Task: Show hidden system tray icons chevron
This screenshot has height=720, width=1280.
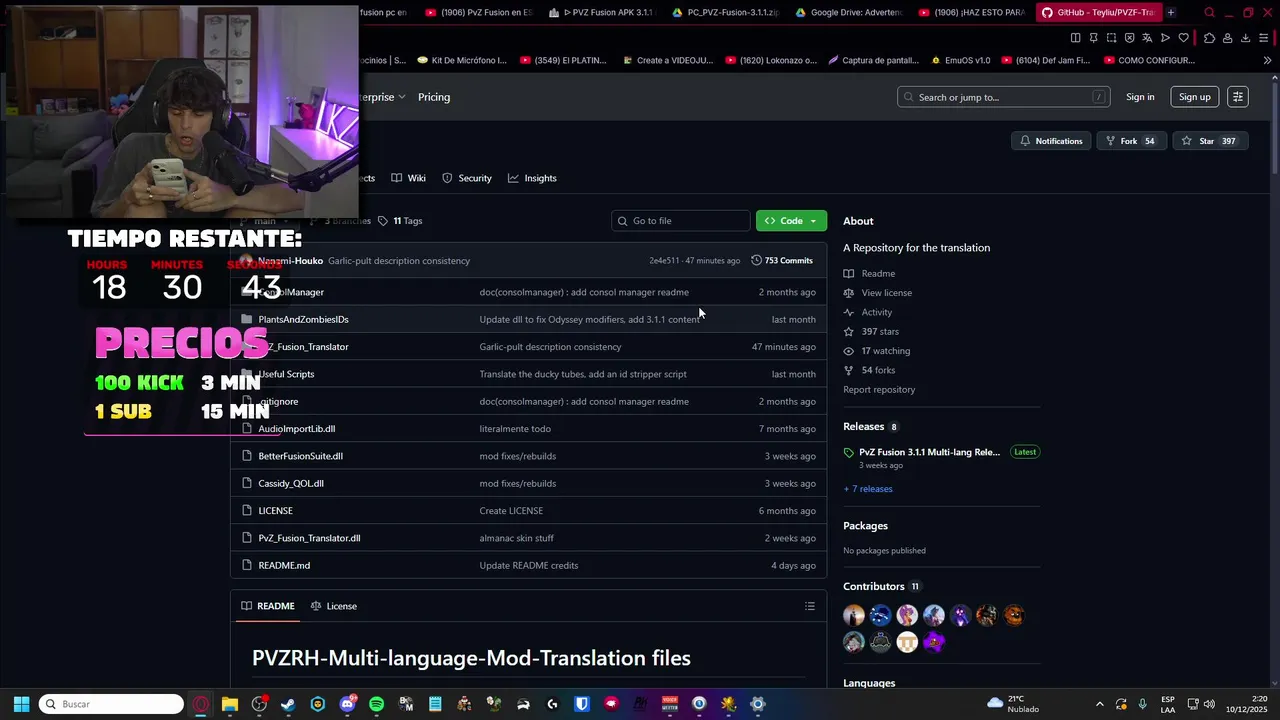Action: pyautogui.click(x=1100, y=704)
